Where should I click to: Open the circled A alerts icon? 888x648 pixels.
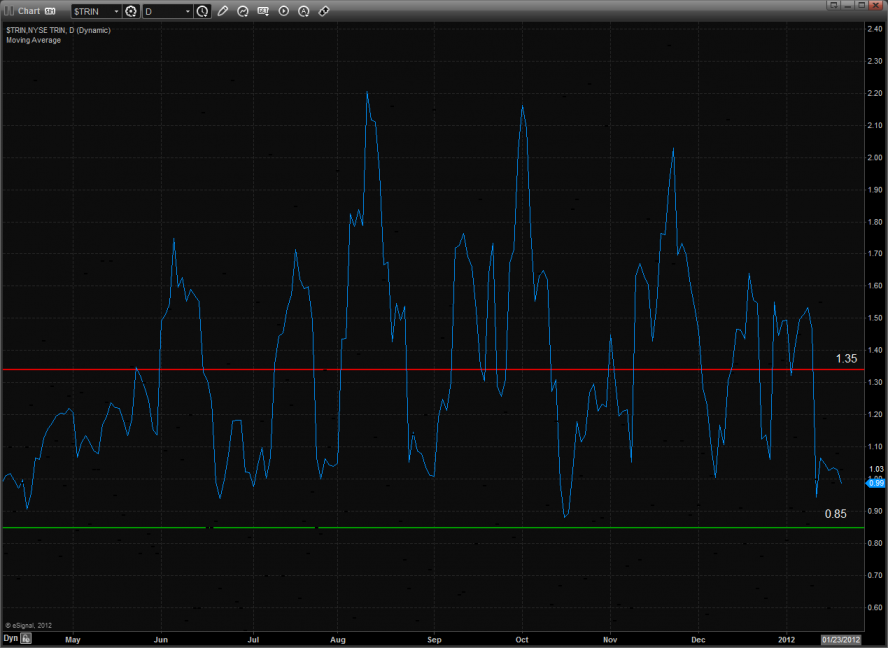304,11
